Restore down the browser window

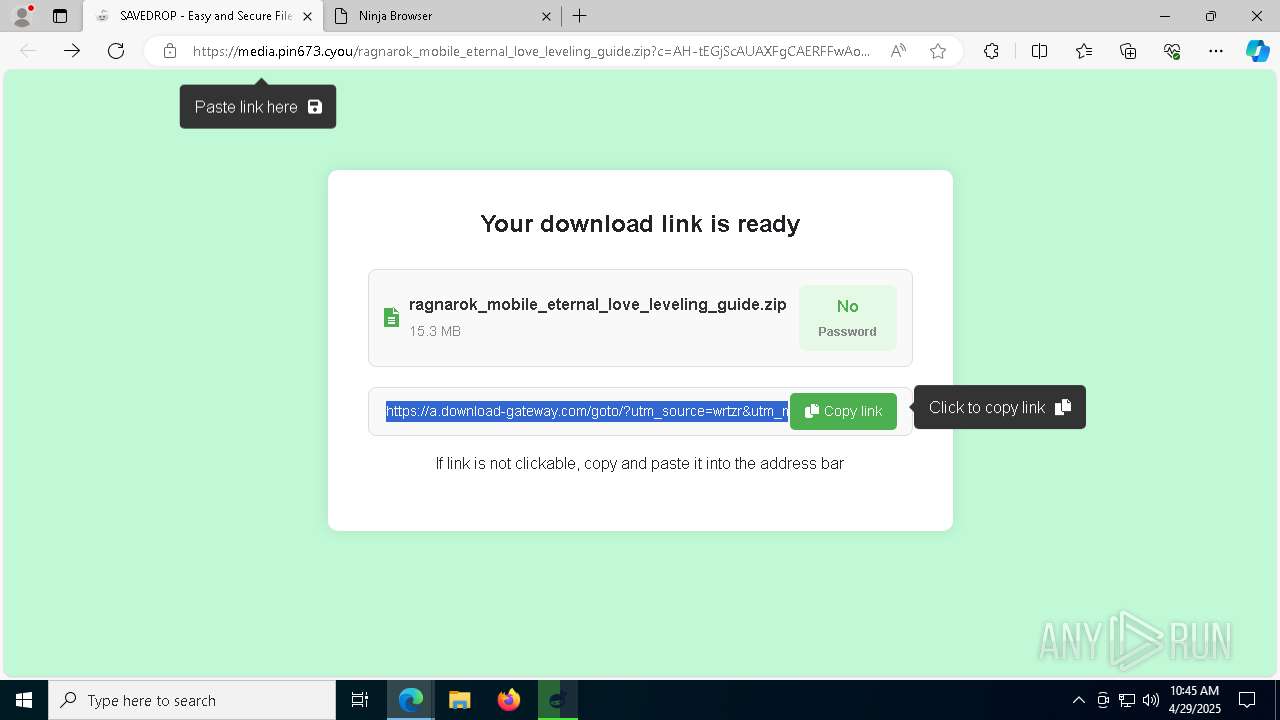(1211, 16)
